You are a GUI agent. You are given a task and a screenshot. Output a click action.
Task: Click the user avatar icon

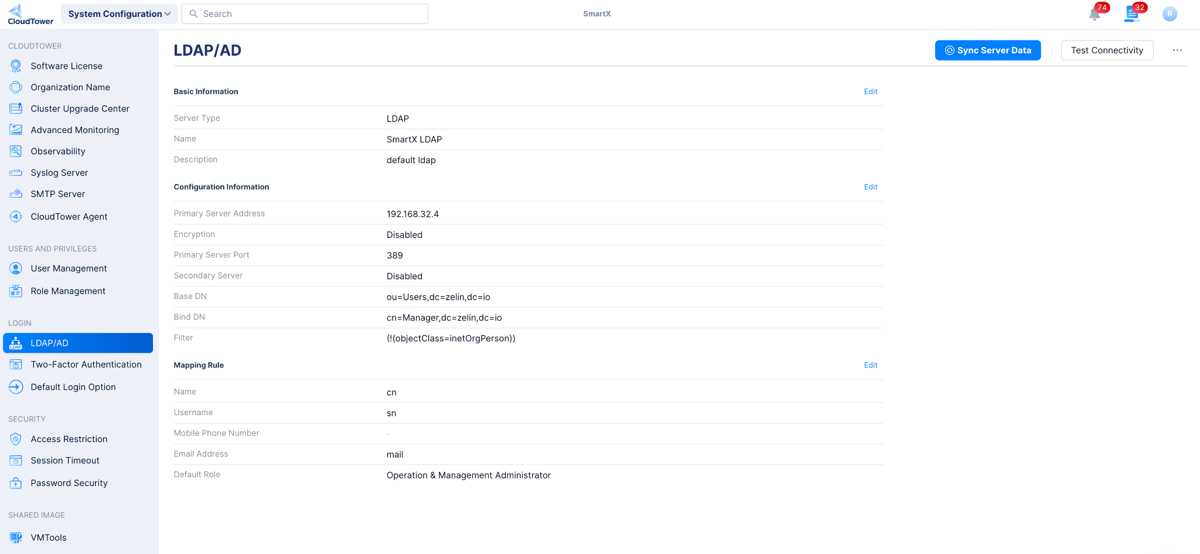(1169, 14)
